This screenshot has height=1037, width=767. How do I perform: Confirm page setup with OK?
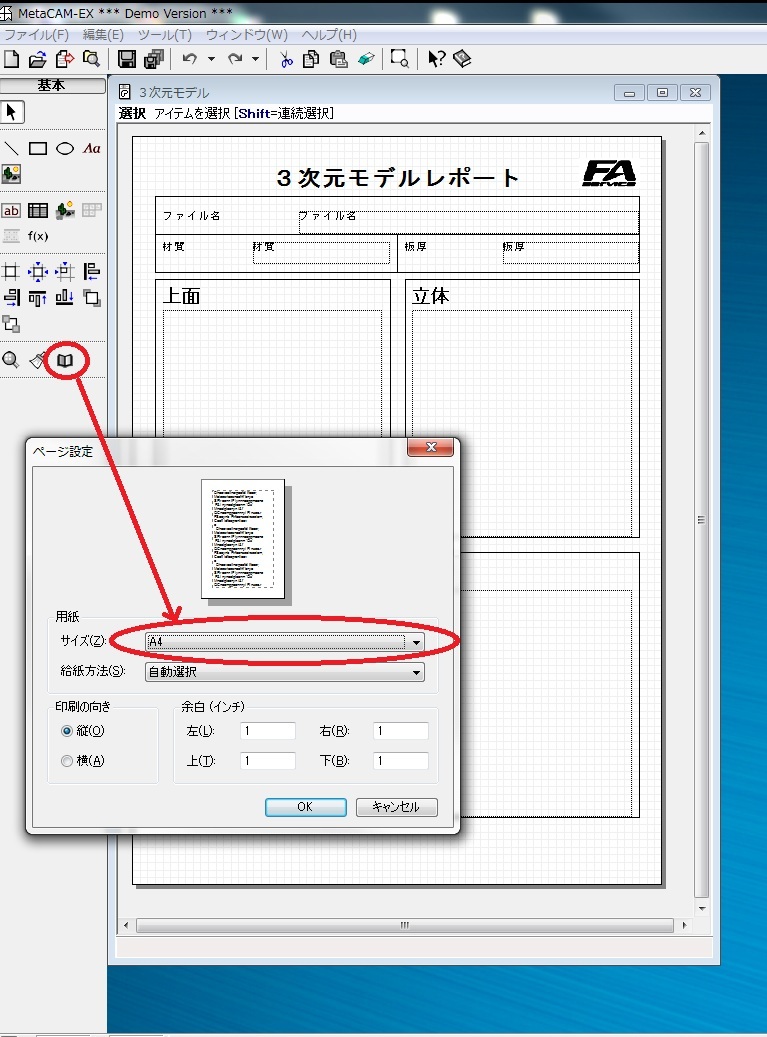[x=305, y=807]
